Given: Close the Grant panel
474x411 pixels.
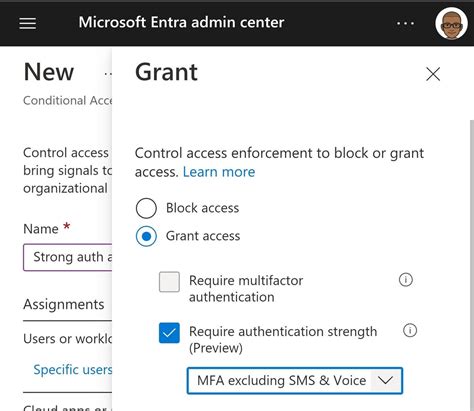Looking at the screenshot, I should pyautogui.click(x=433, y=74).
